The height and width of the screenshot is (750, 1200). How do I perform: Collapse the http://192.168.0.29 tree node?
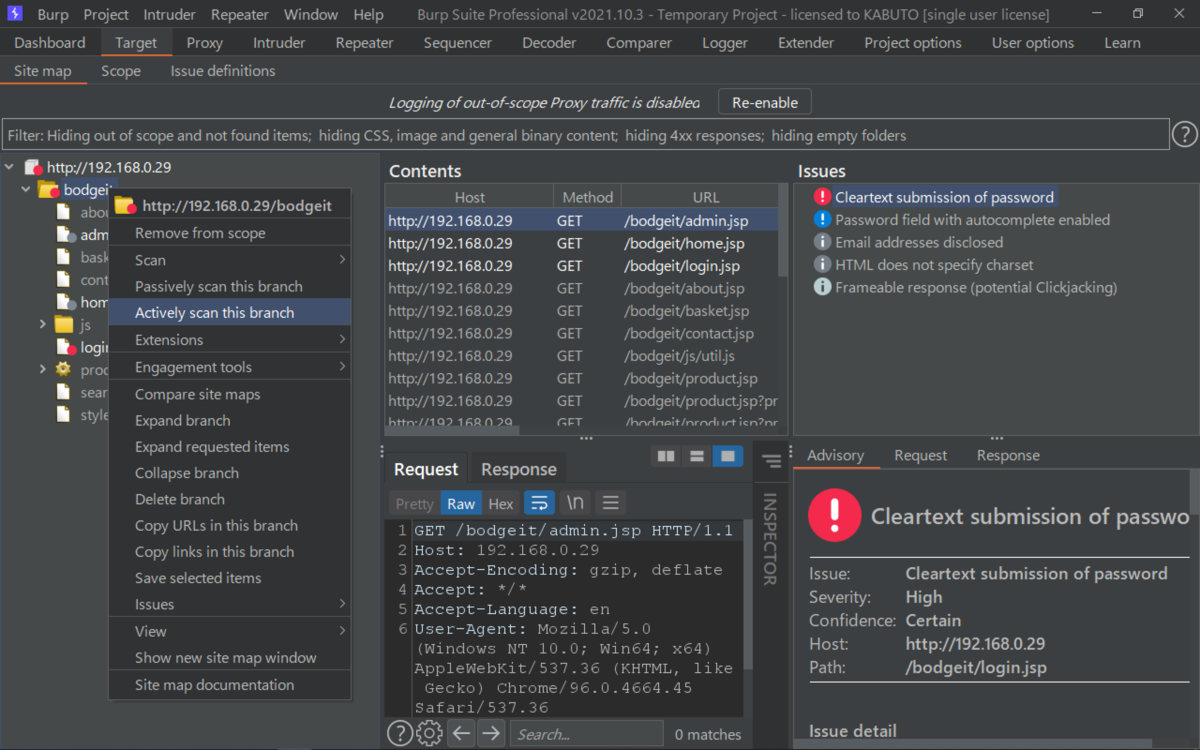[x=10, y=168]
